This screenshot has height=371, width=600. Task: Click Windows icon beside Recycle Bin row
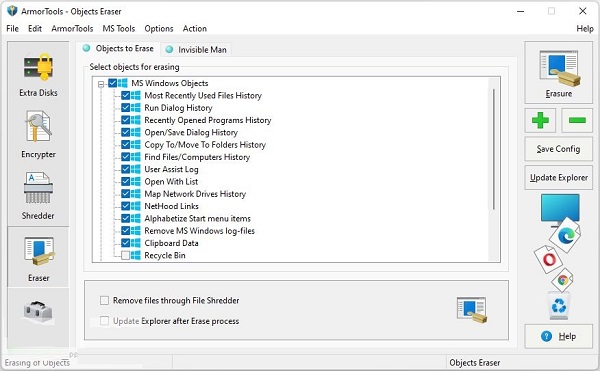tap(135, 255)
